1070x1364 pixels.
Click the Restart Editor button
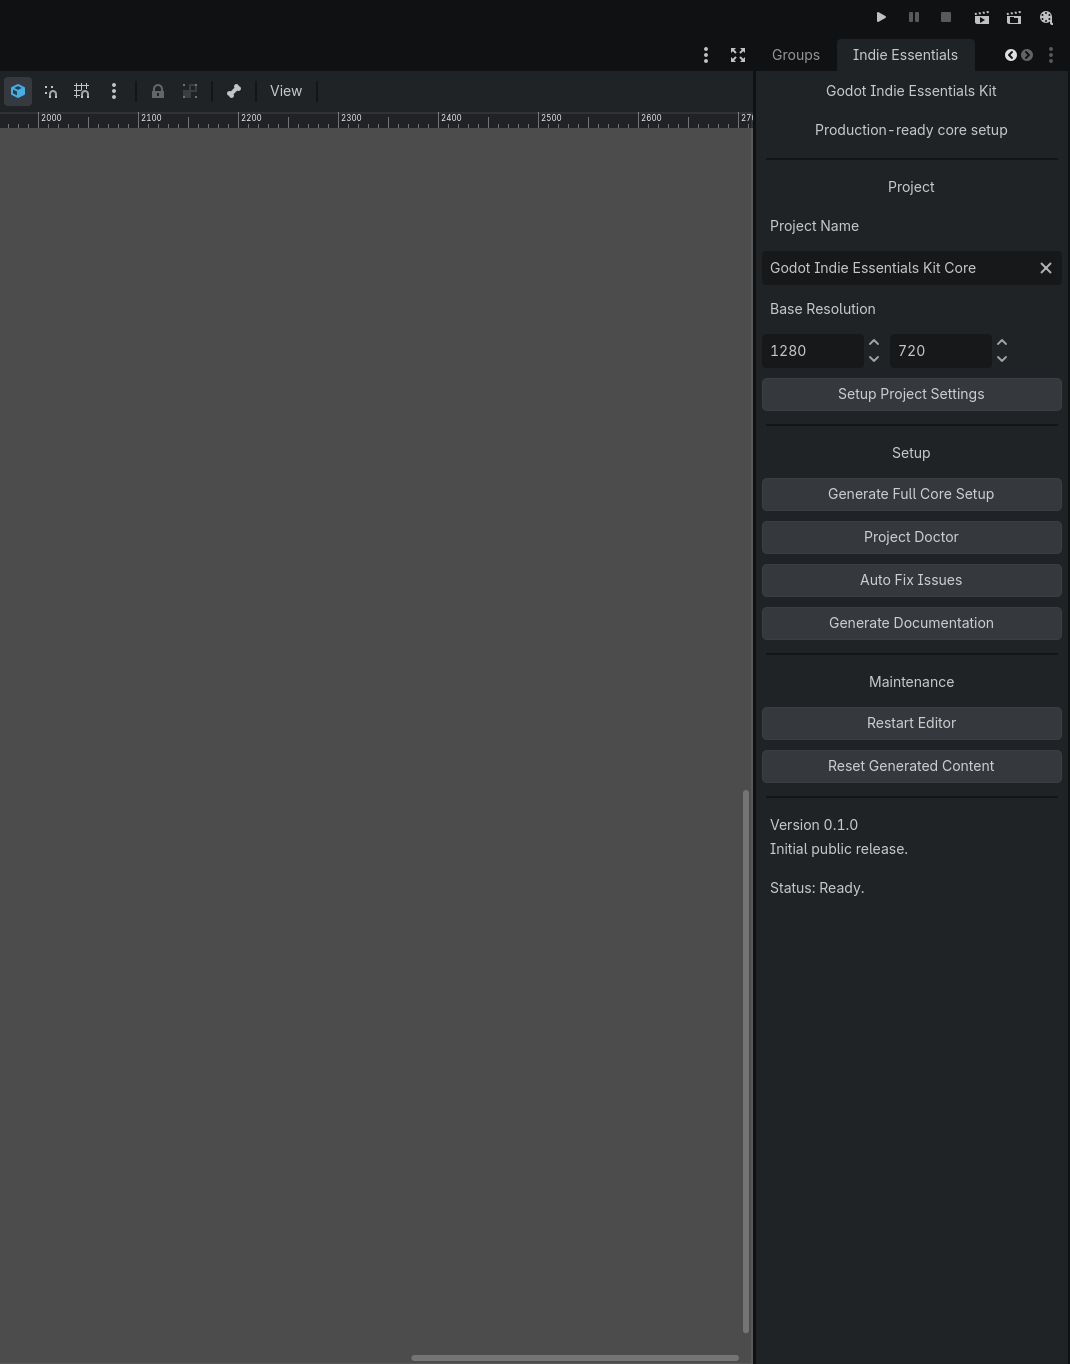point(911,723)
